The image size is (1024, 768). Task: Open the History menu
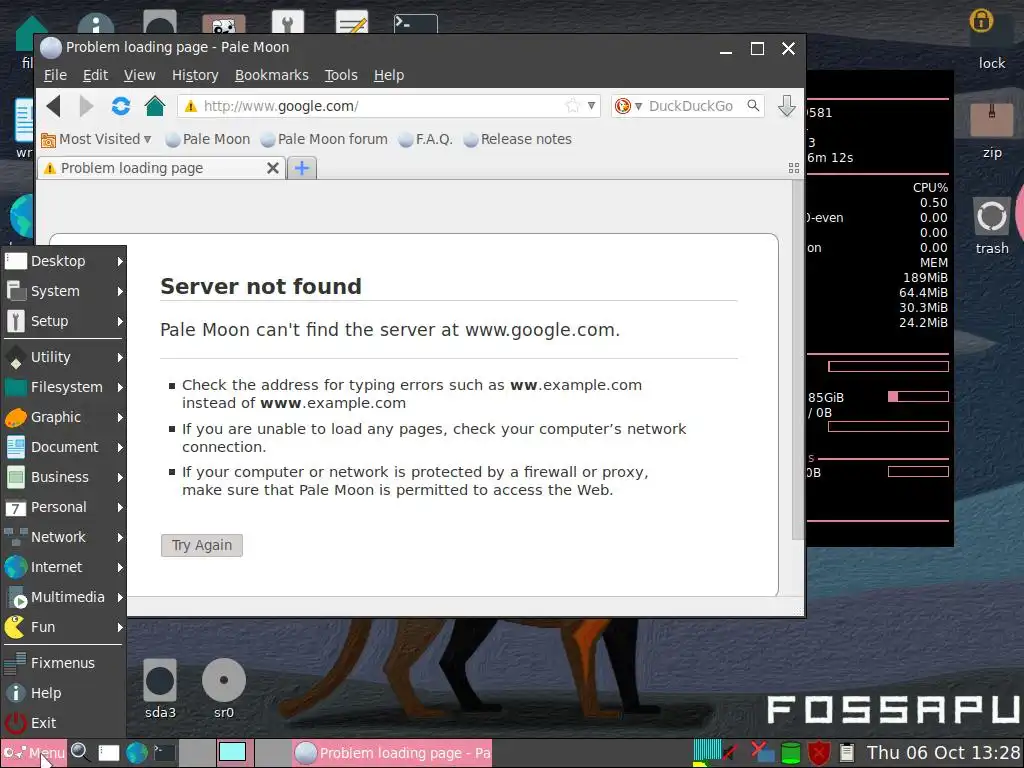[195, 75]
